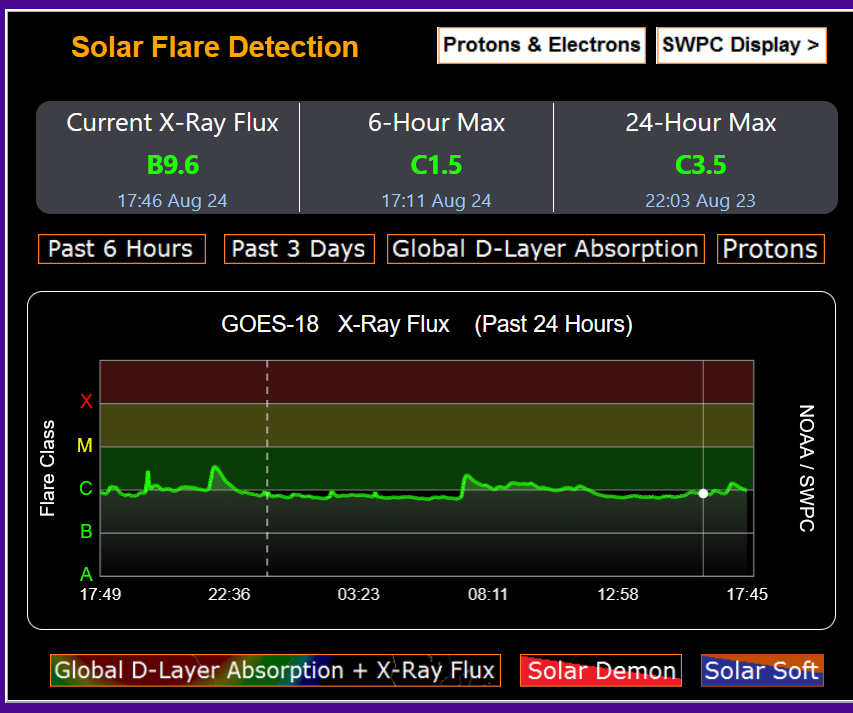Viewport: 853px width, 713px height.
Task: Click the A flare class axis label
Action: (86, 574)
